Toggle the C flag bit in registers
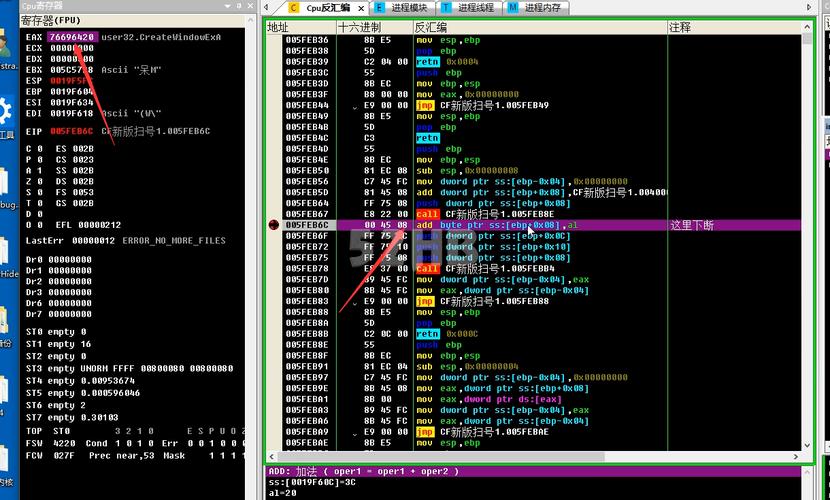Image resolution: width=830 pixels, height=500 pixels. point(39,148)
